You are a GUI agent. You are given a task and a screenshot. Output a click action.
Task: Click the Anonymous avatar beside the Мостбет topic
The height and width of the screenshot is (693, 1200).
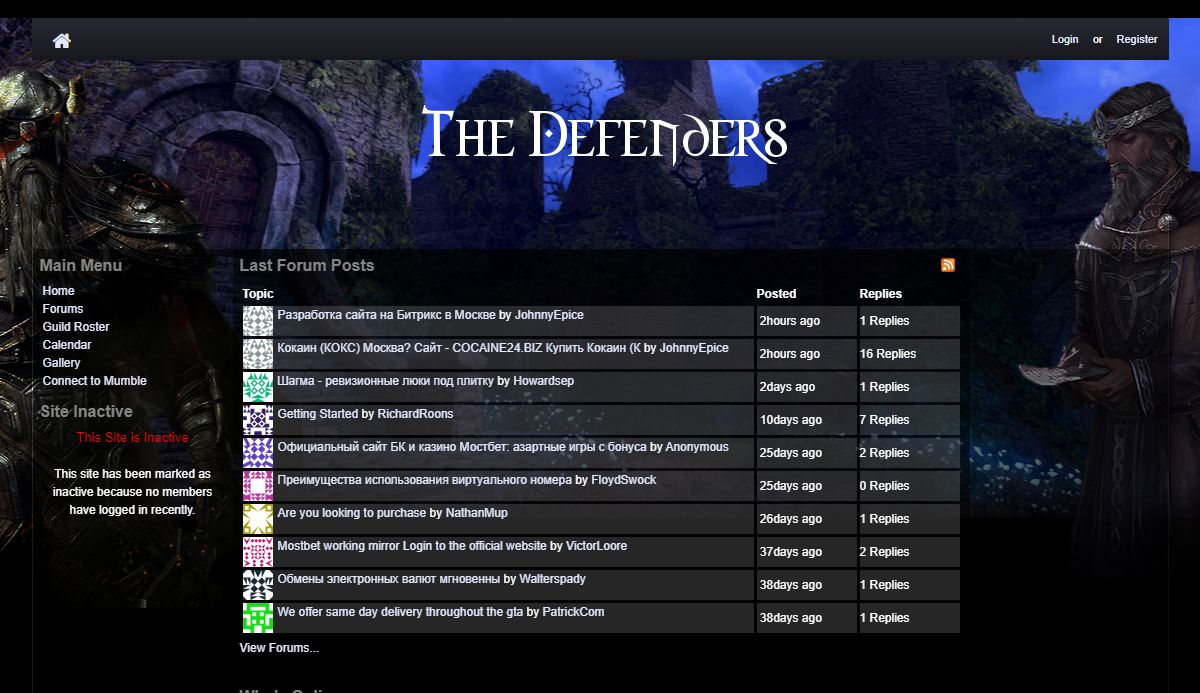[x=258, y=453]
